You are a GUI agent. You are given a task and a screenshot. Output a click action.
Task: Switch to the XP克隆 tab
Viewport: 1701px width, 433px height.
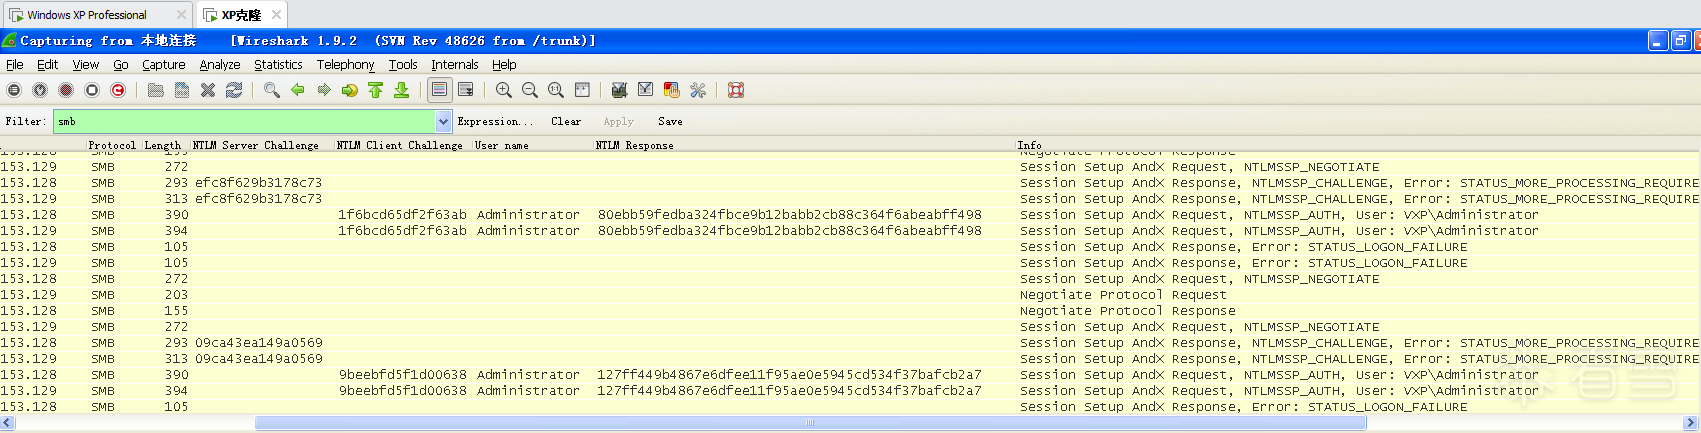click(x=241, y=15)
